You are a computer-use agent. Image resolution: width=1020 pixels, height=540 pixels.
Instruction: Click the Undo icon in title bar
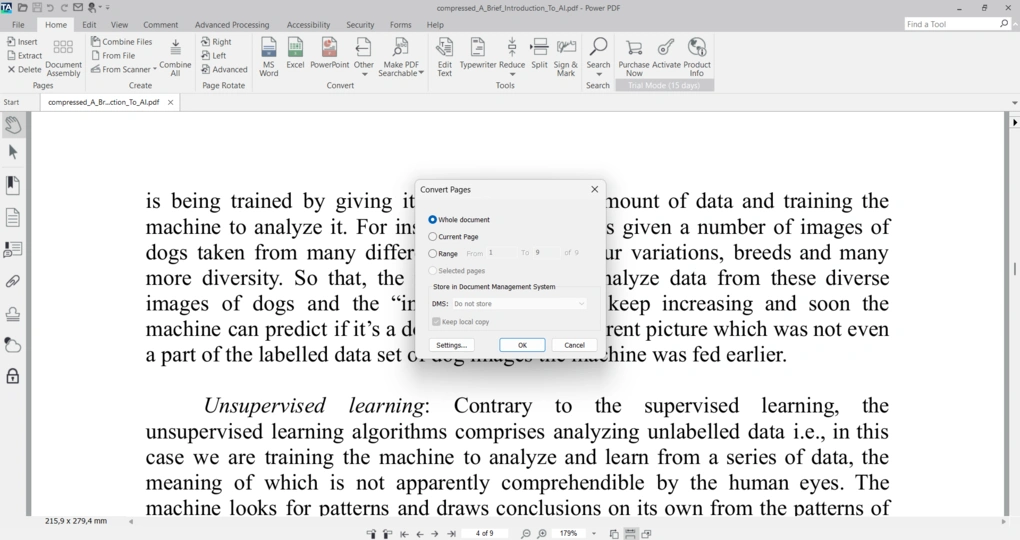point(50,8)
